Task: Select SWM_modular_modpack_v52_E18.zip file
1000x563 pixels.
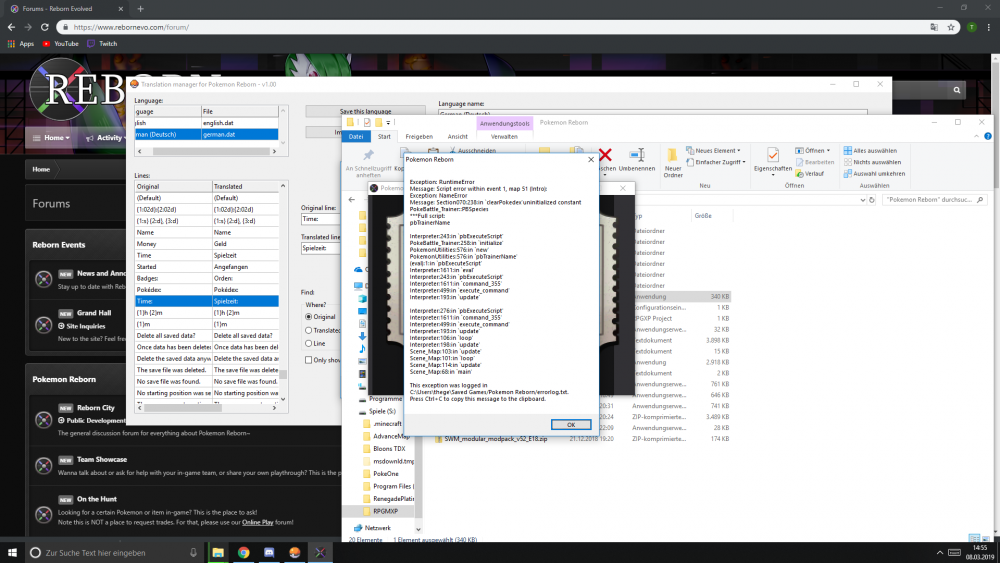Action: pyautogui.click(x=495, y=439)
